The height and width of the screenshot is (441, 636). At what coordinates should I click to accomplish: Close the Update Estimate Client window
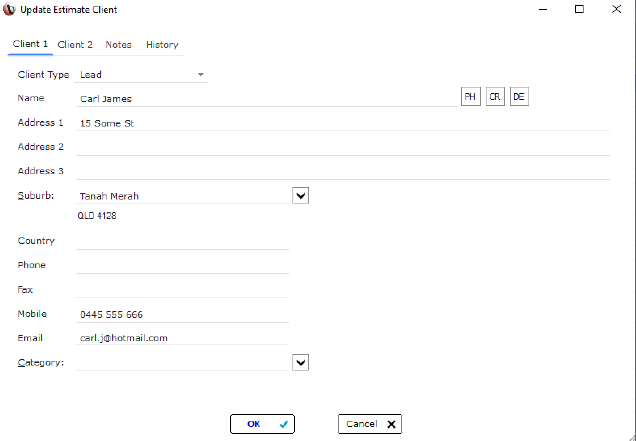click(x=617, y=9)
